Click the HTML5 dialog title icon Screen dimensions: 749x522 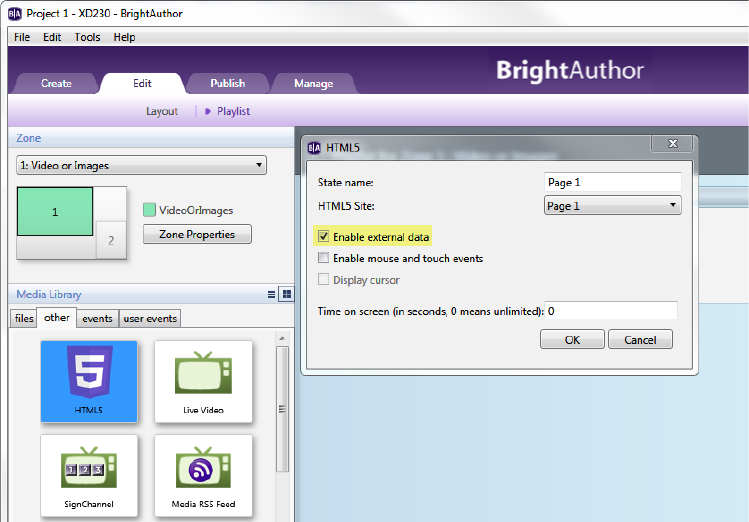point(314,148)
